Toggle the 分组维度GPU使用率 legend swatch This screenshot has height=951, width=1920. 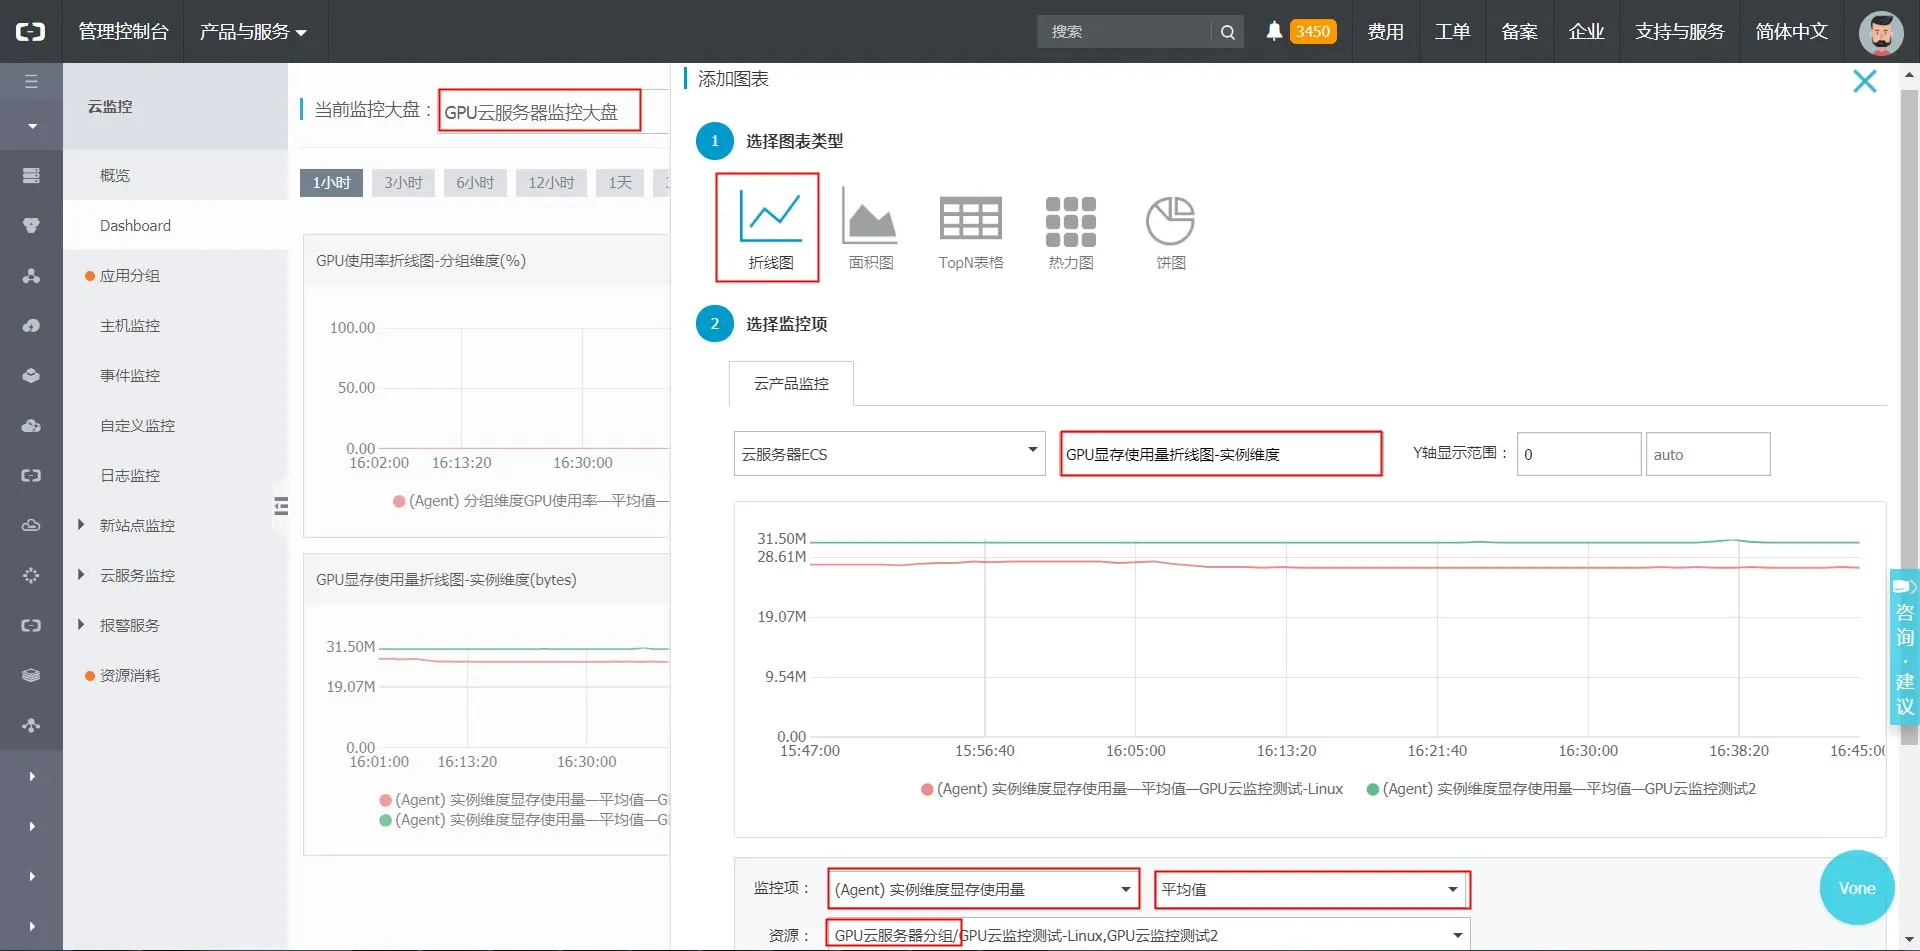pos(399,501)
